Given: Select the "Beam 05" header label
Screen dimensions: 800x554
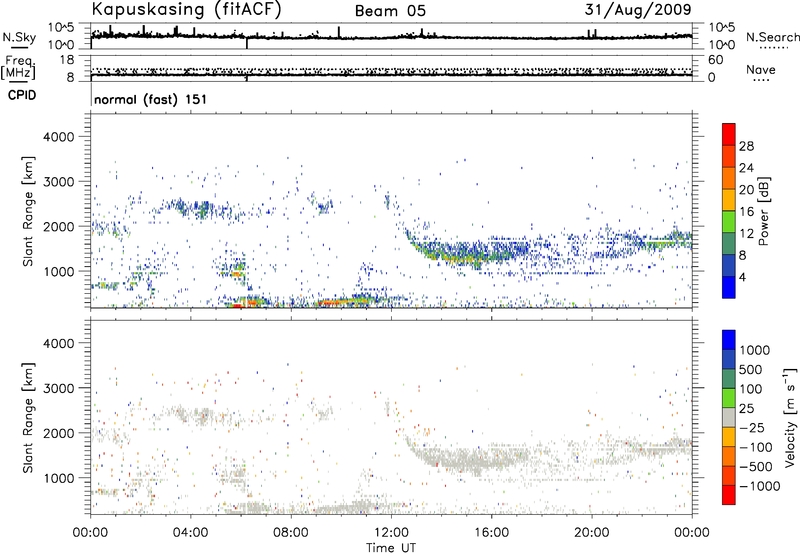Looking at the screenshot, I should [390, 11].
